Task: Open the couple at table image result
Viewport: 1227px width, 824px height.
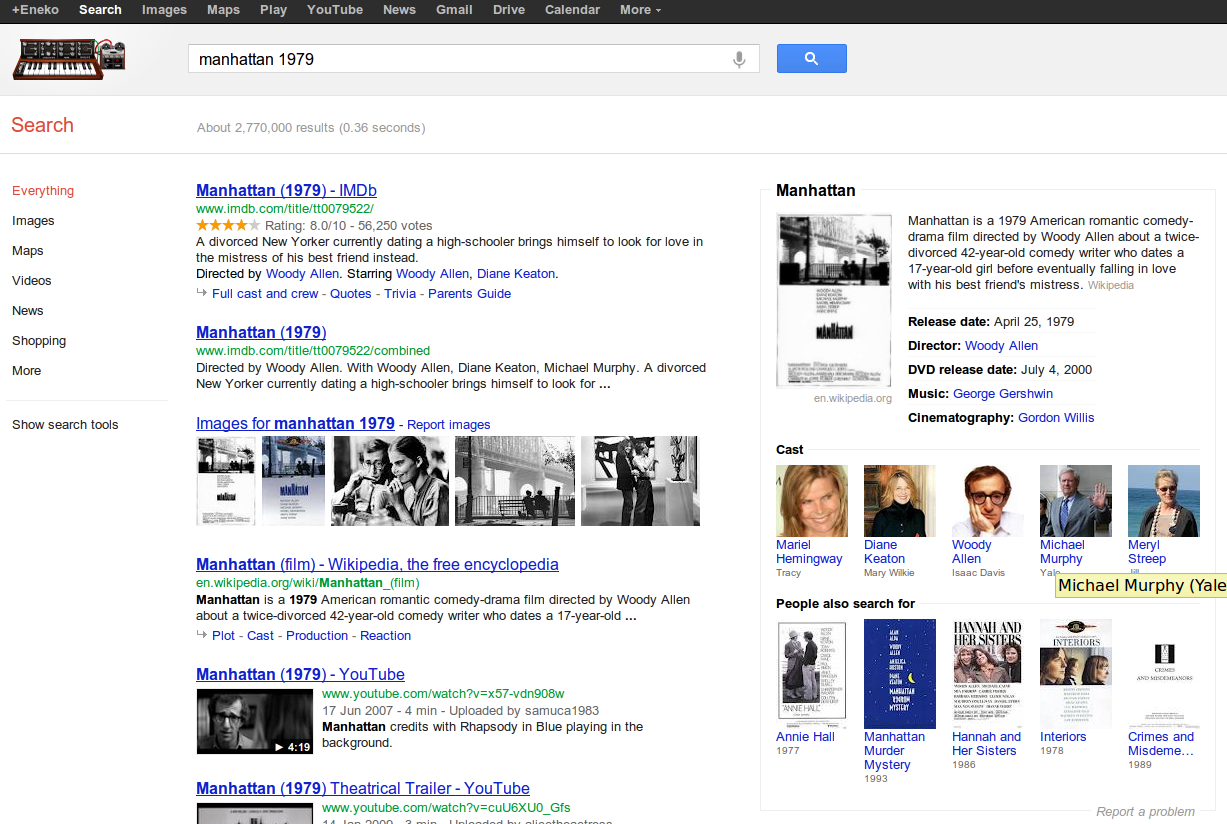Action: [390, 481]
